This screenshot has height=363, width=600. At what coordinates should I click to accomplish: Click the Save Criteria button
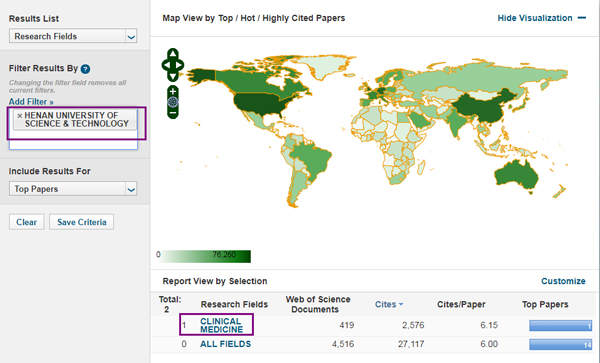82,222
